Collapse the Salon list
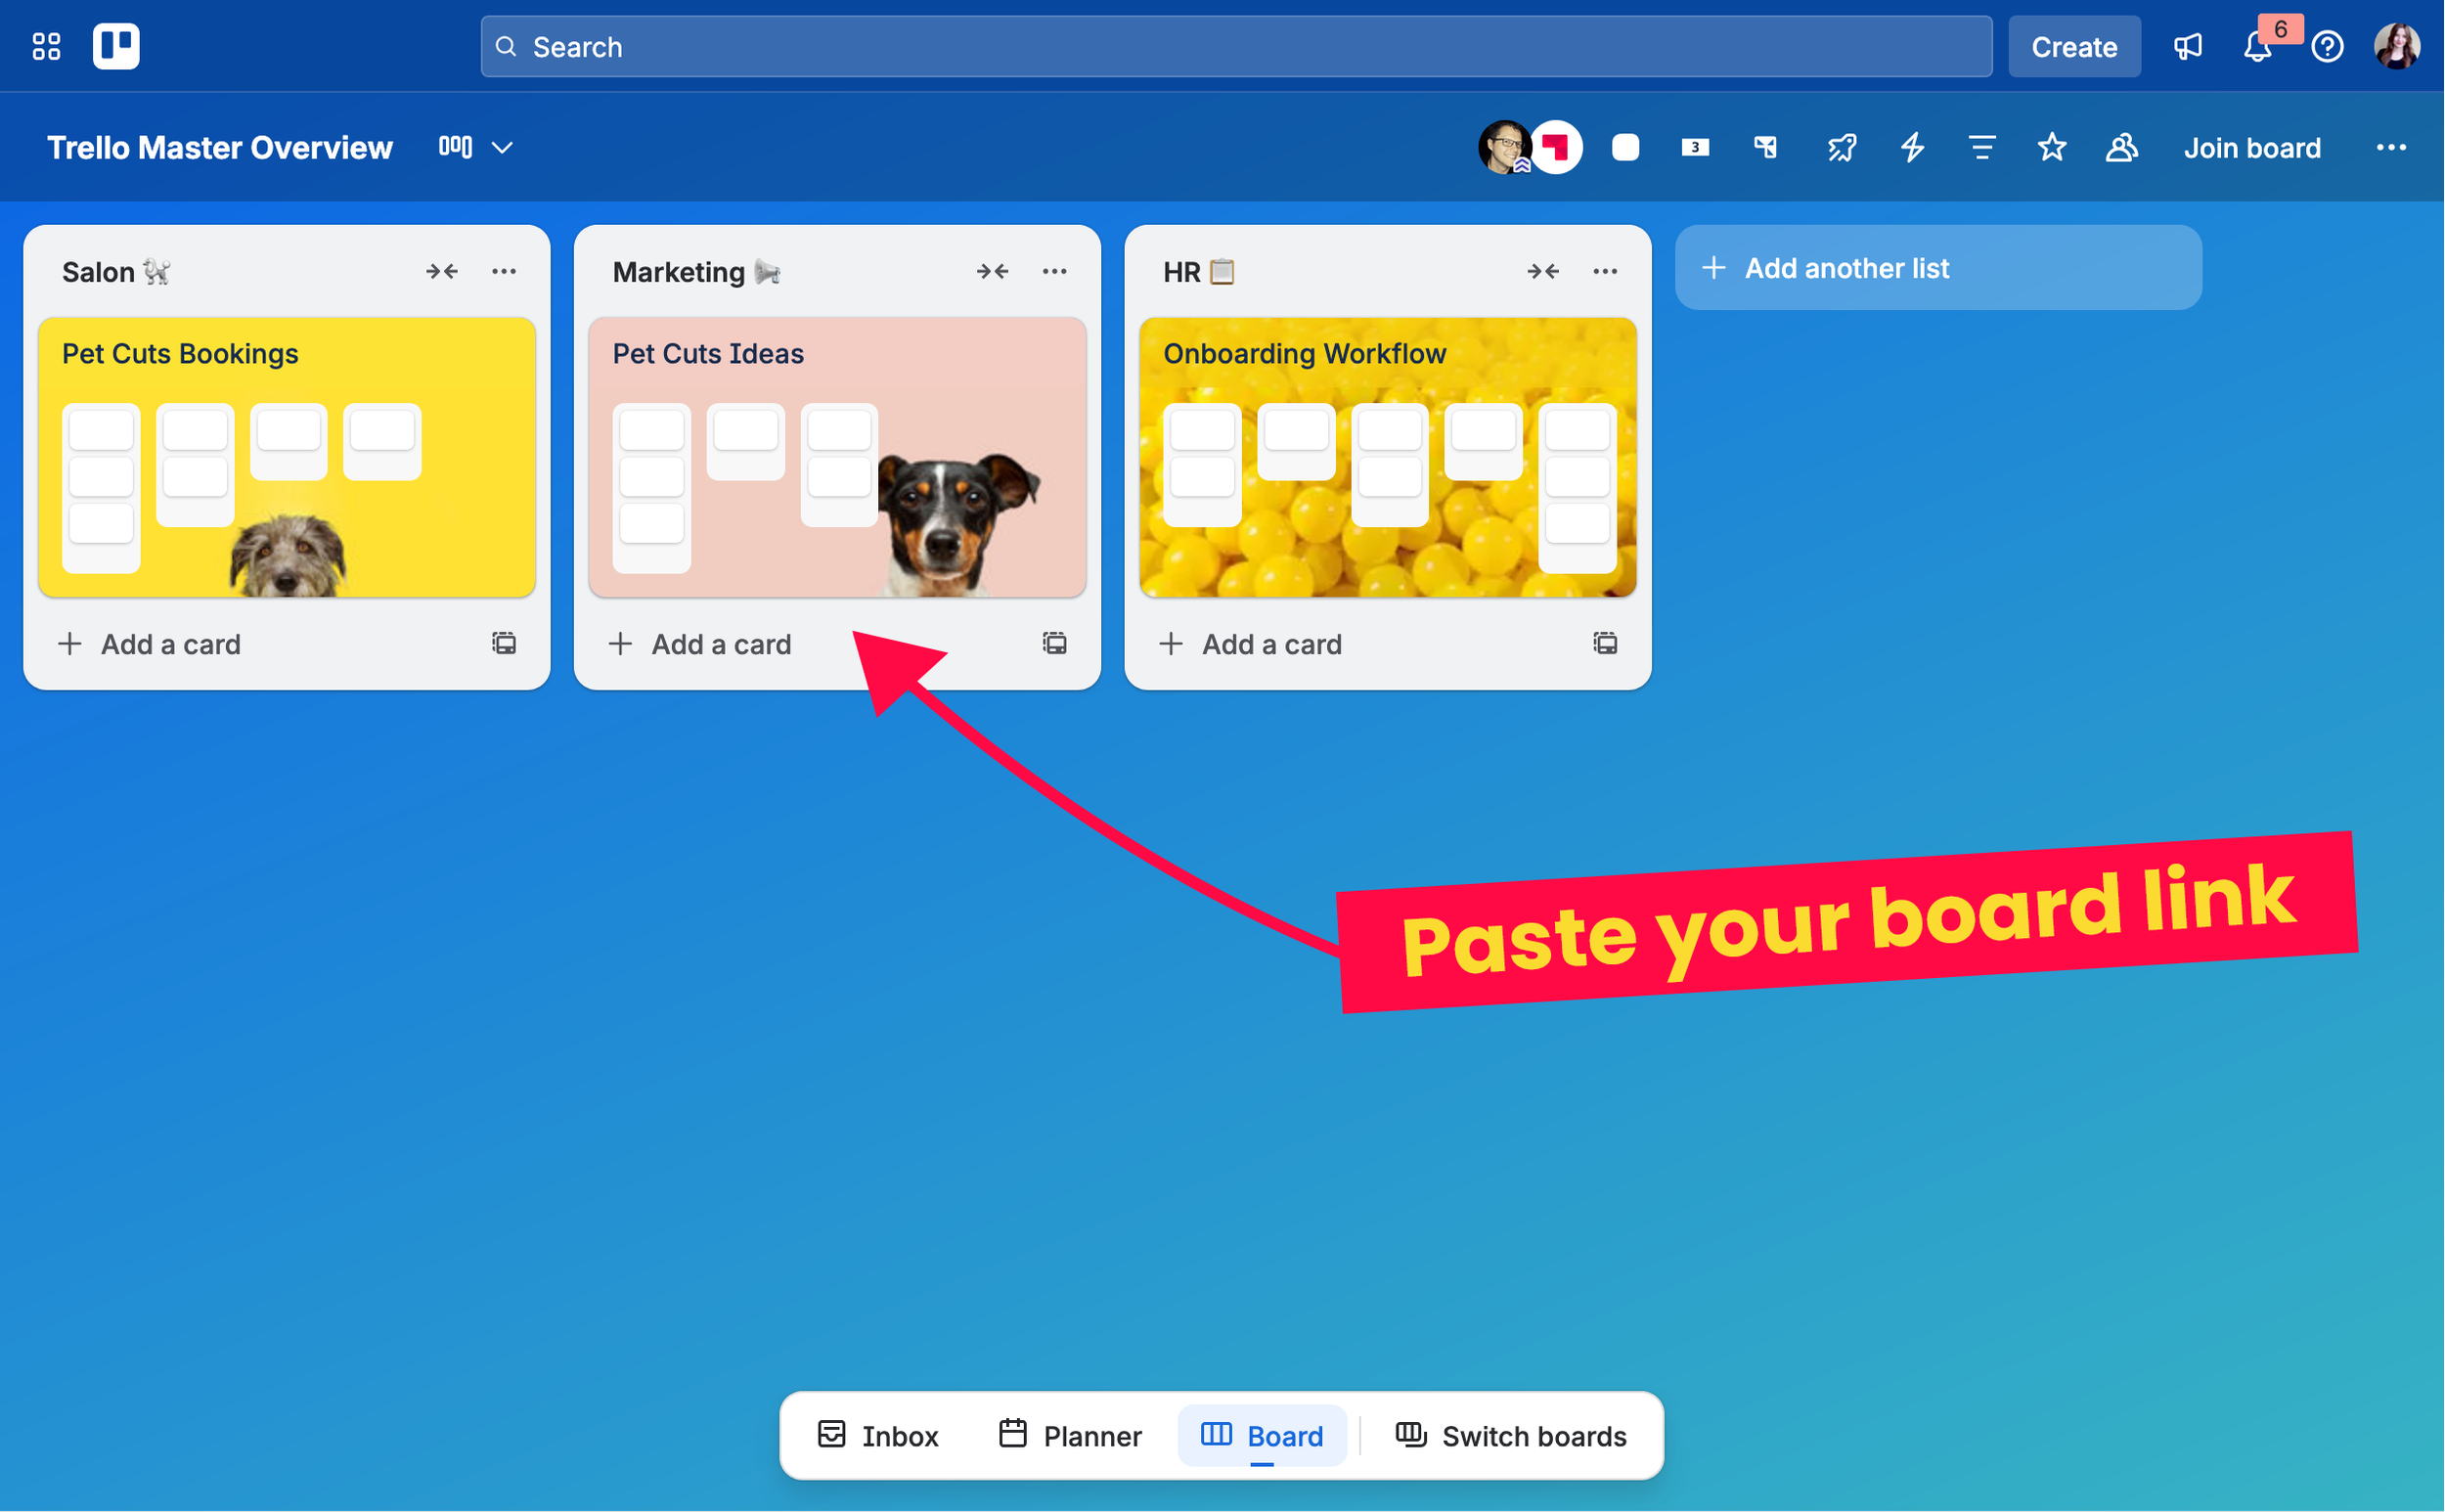The image size is (2445, 1512). [x=442, y=271]
